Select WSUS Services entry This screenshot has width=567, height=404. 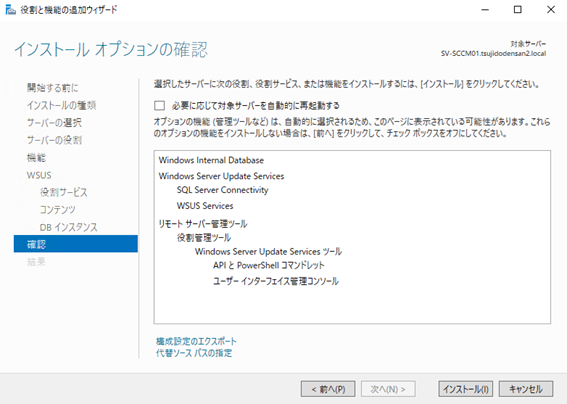click(205, 206)
